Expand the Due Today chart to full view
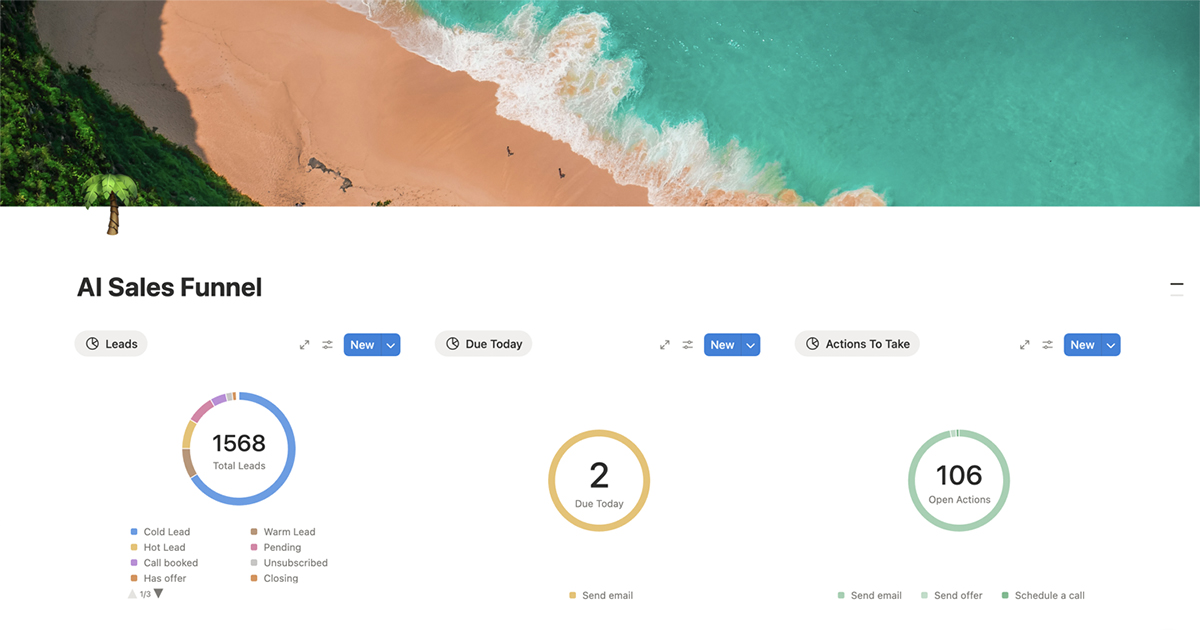1200x630 pixels. point(664,345)
